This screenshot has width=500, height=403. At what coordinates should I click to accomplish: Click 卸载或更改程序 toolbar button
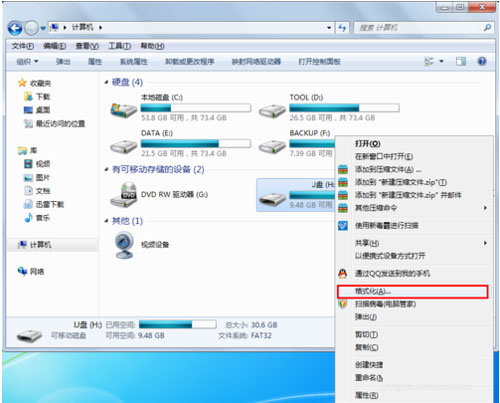(x=190, y=62)
